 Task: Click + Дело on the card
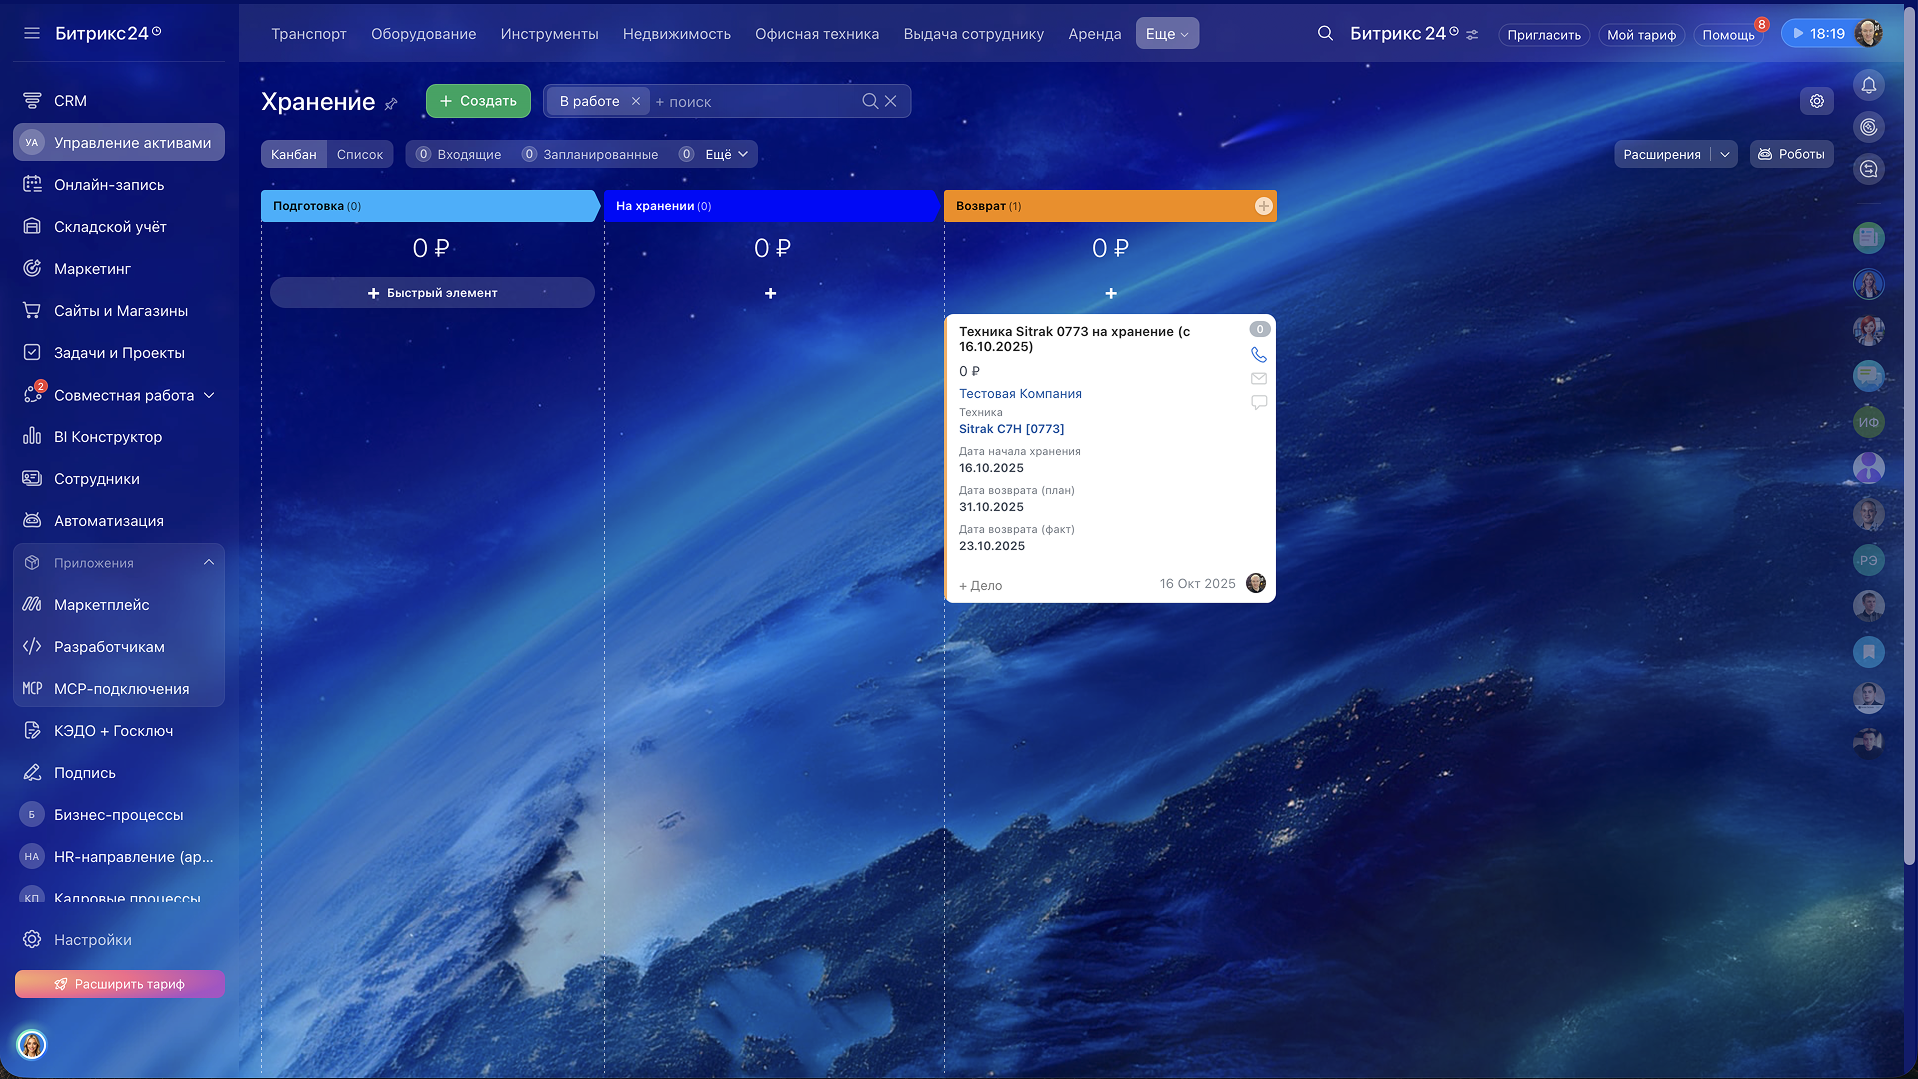point(981,586)
